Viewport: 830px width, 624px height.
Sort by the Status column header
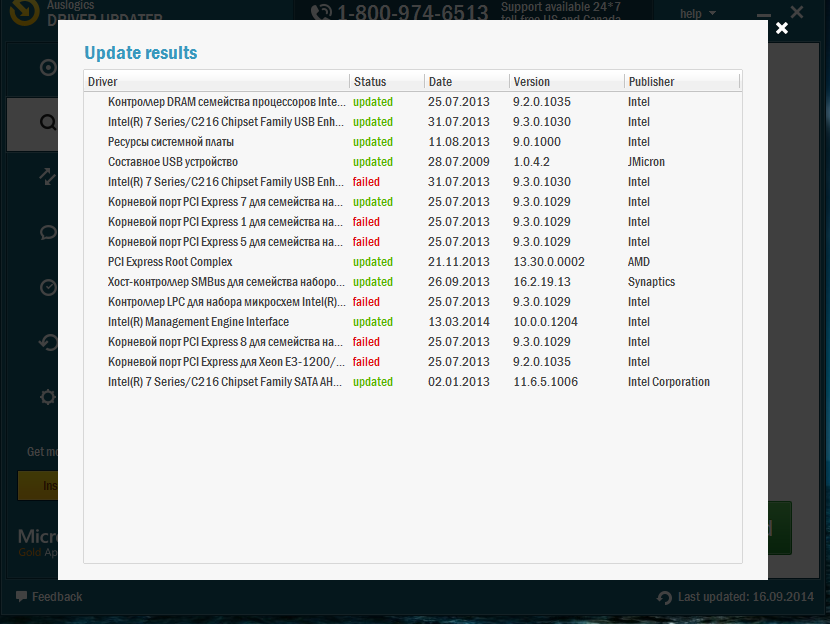click(x=387, y=82)
